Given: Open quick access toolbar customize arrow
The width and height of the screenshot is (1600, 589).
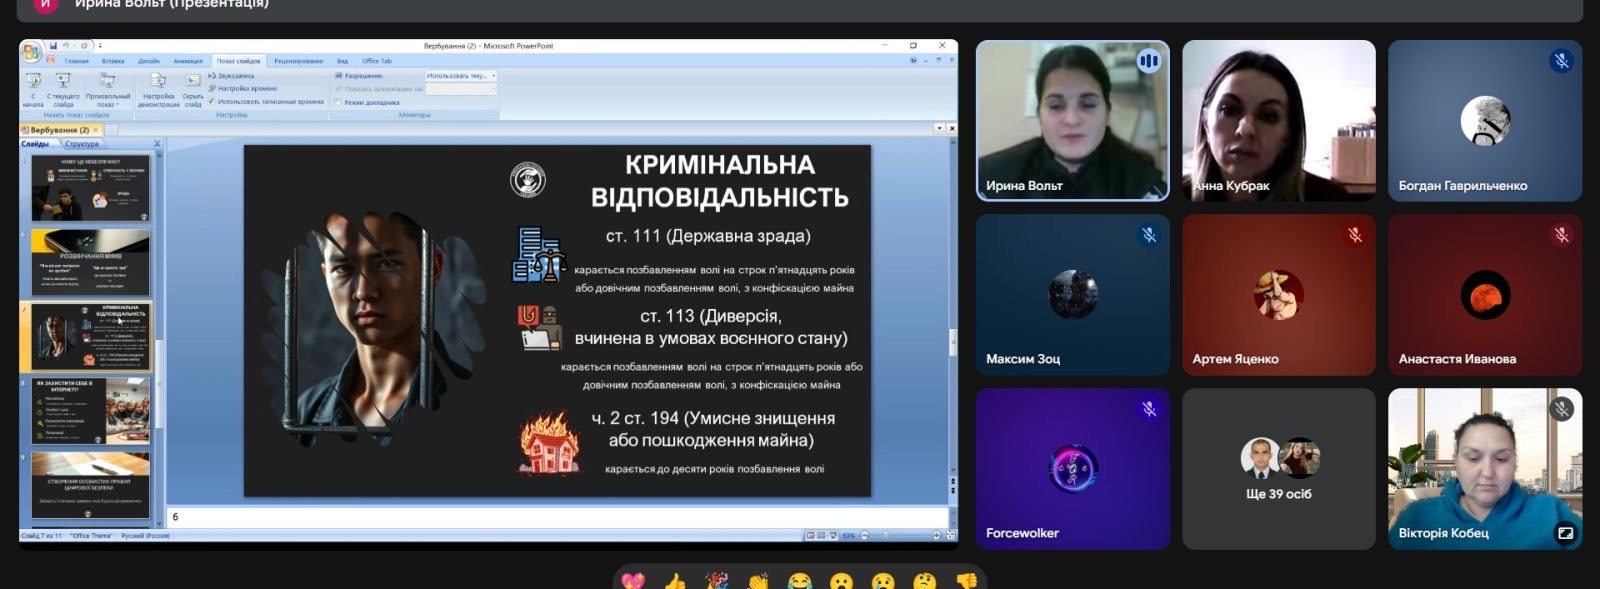Looking at the screenshot, I should (x=100, y=46).
